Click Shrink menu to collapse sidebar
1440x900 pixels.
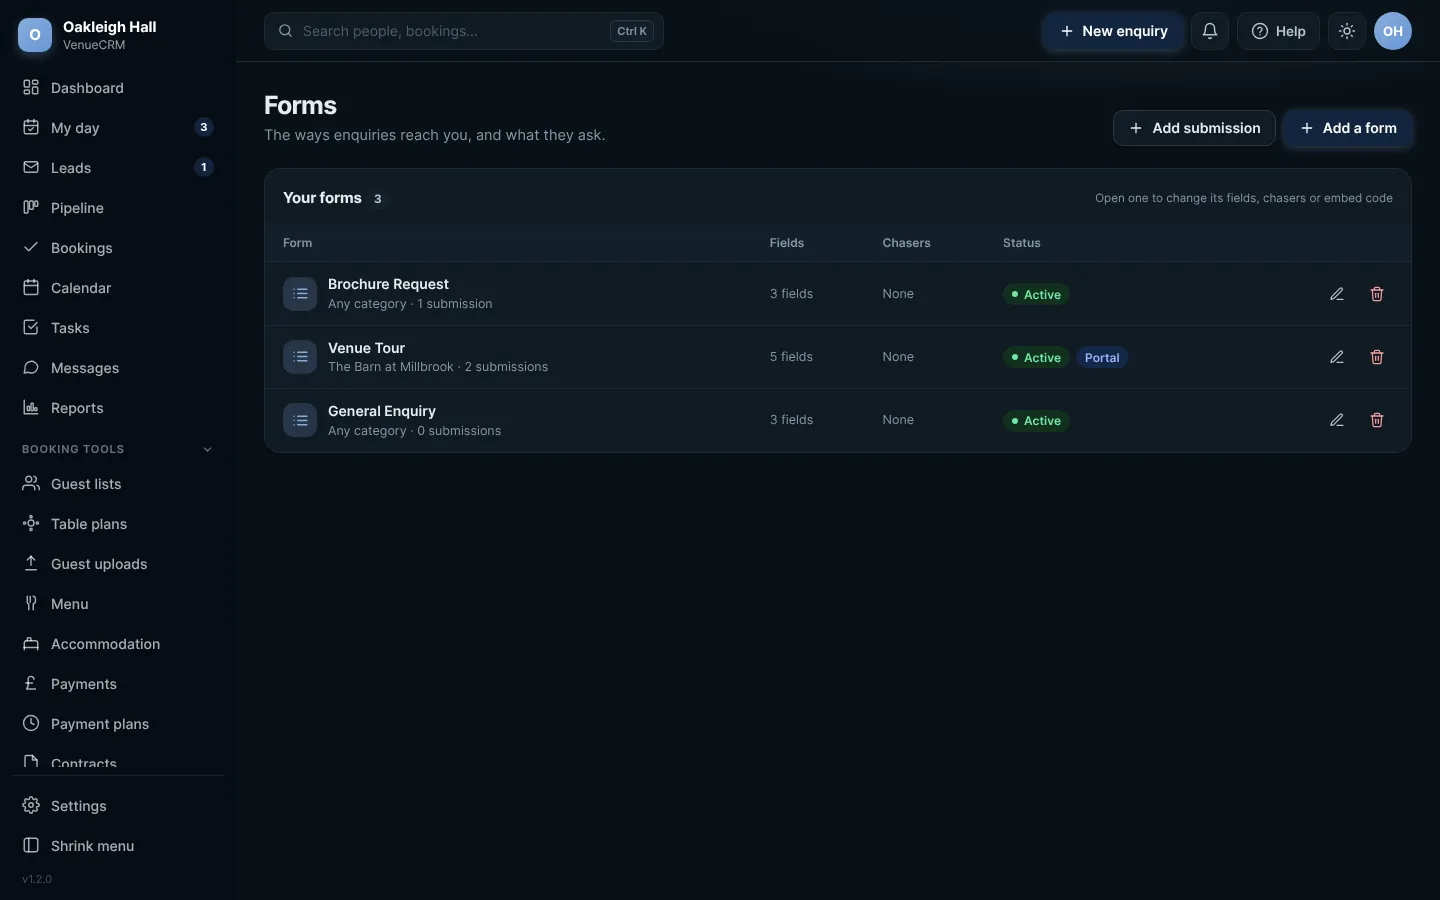tap(118, 846)
